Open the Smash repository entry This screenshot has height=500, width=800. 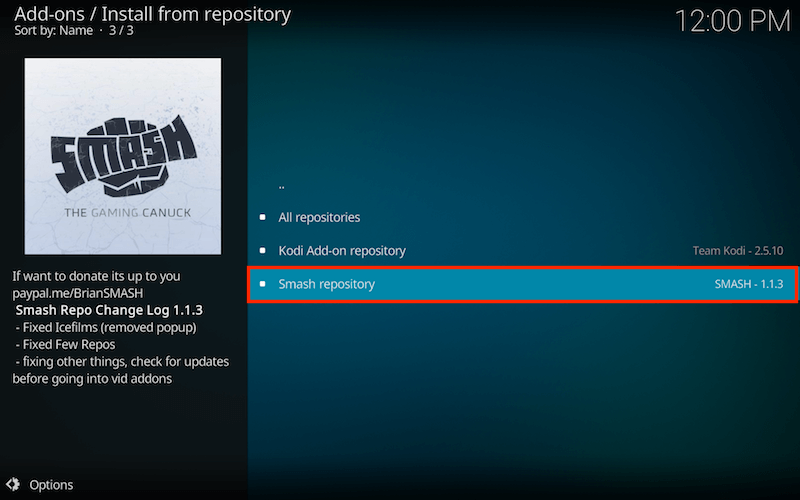[x=523, y=284]
